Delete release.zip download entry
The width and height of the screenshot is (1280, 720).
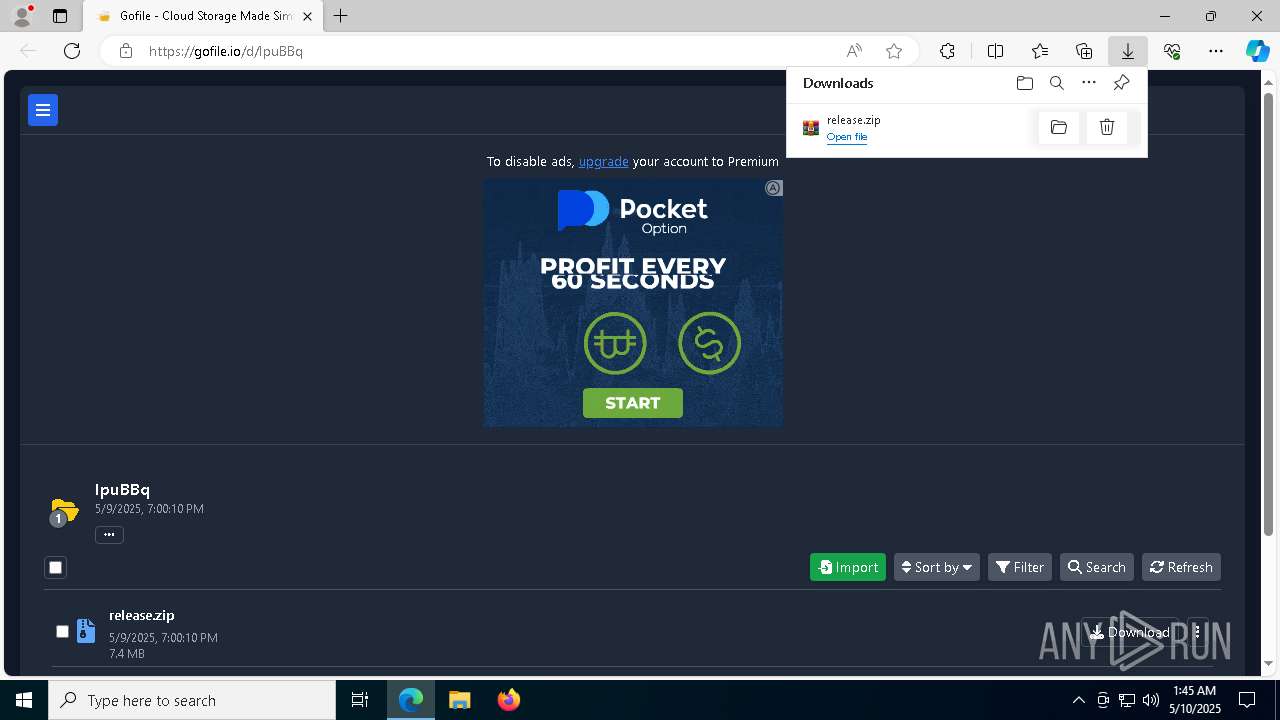[1107, 127]
